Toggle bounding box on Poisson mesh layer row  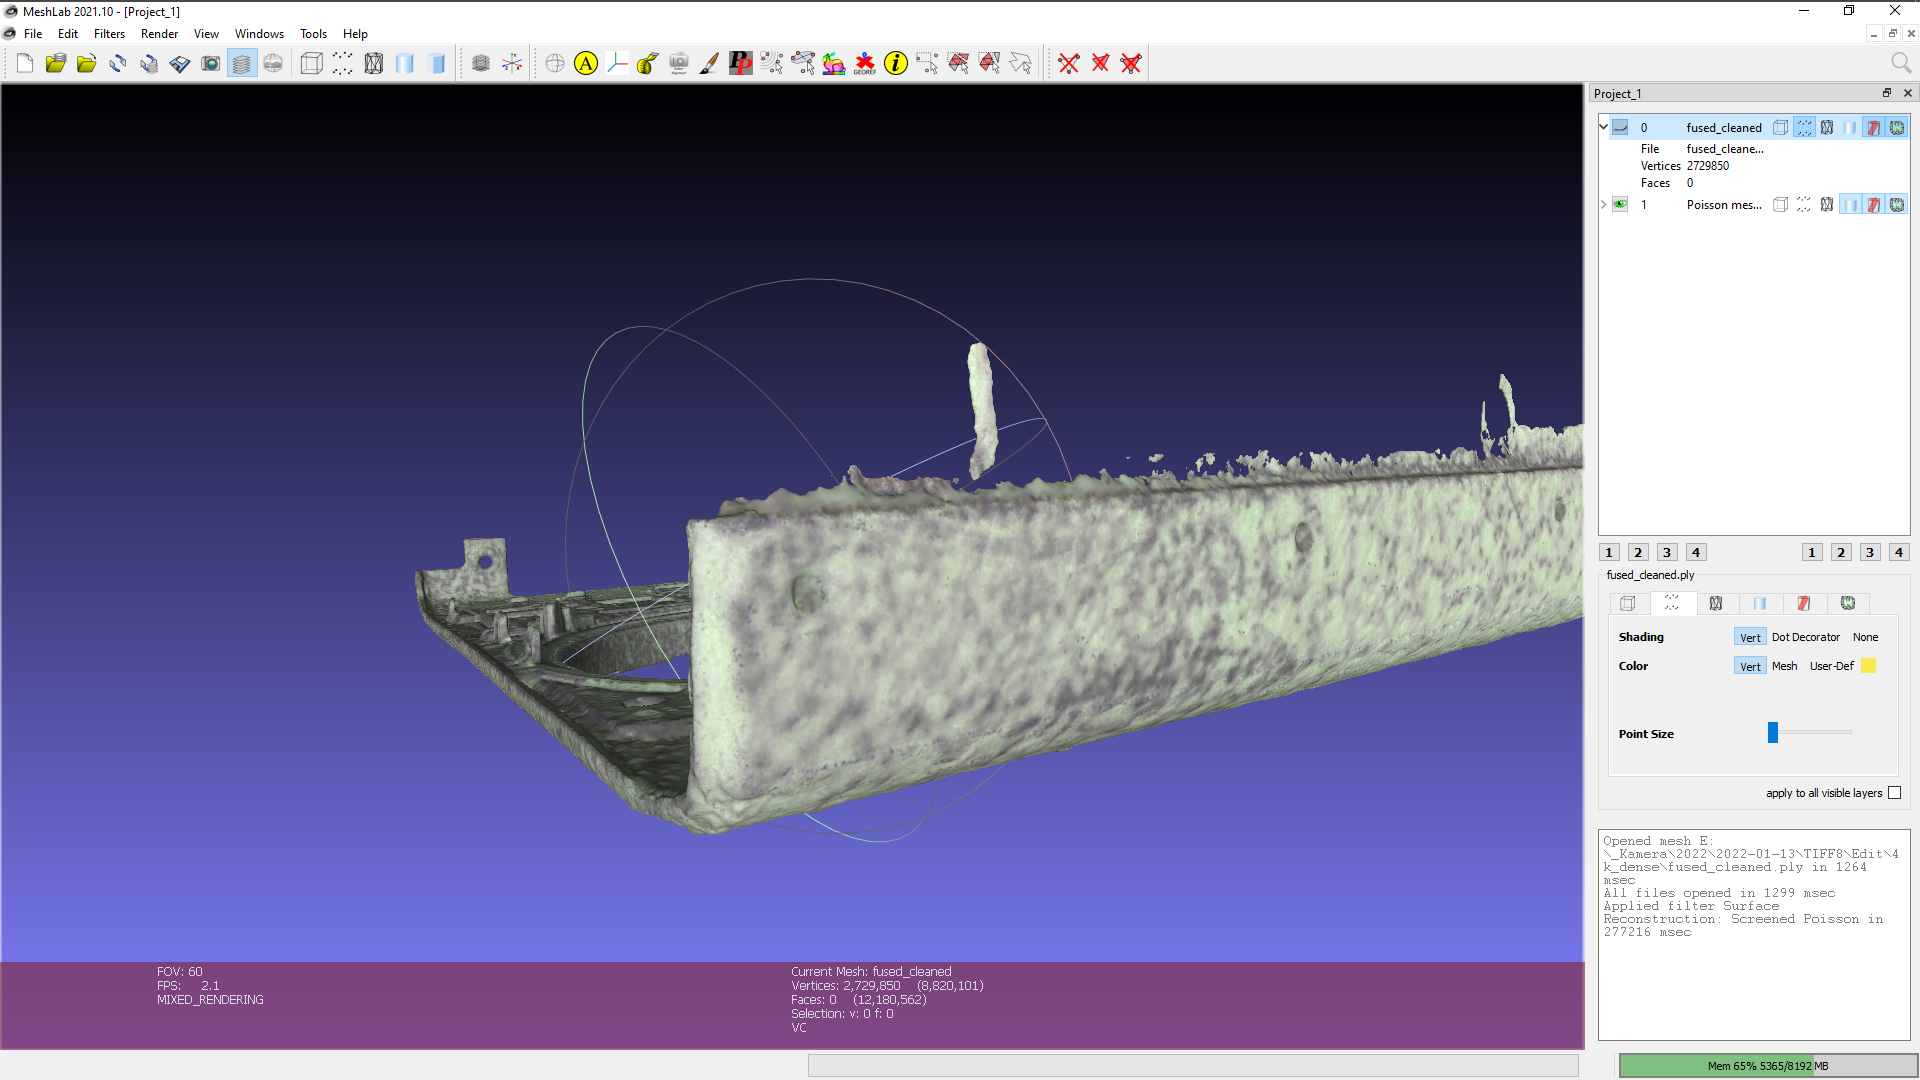(x=1781, y=205)
